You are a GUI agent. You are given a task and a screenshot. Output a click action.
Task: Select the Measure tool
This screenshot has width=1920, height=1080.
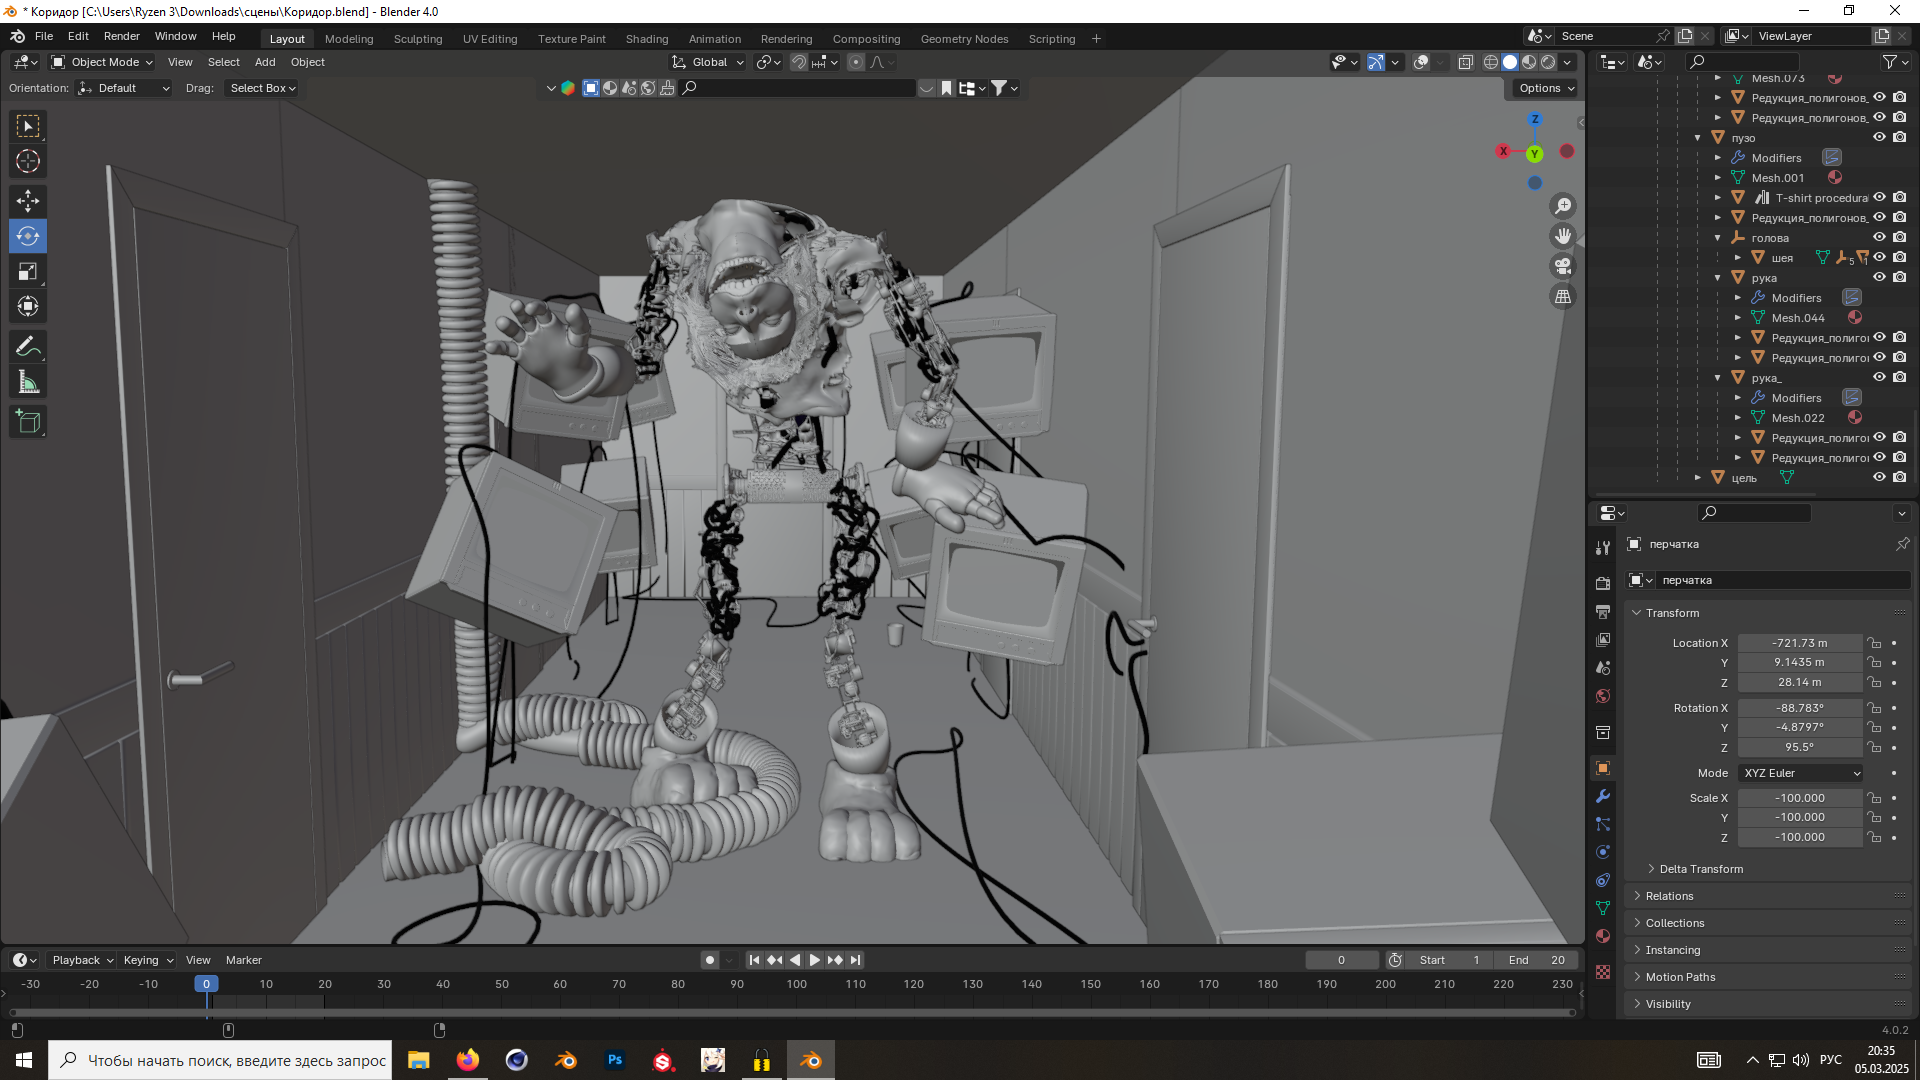pyautogui.click(x=28, y=382)
